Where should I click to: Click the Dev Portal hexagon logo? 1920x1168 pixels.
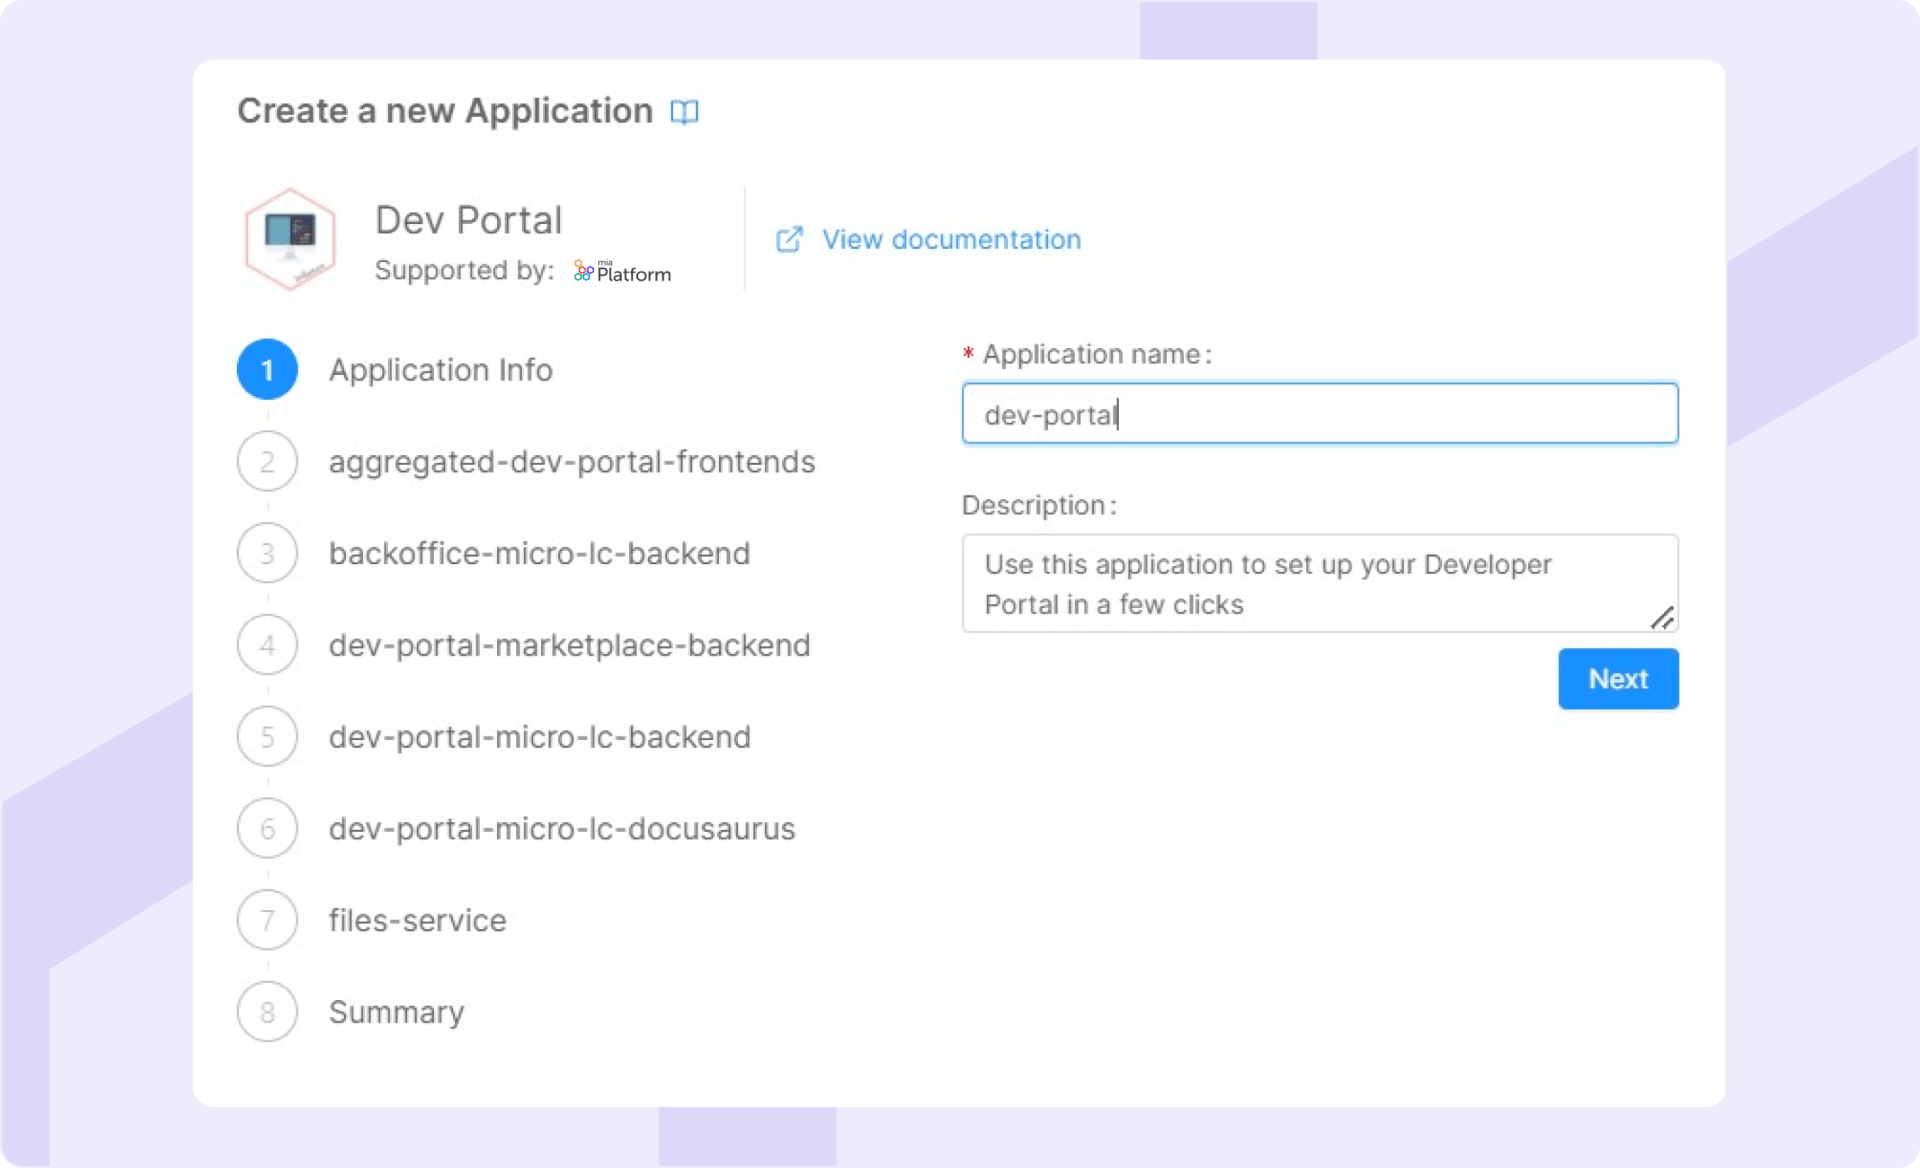(x=290, y=239)
